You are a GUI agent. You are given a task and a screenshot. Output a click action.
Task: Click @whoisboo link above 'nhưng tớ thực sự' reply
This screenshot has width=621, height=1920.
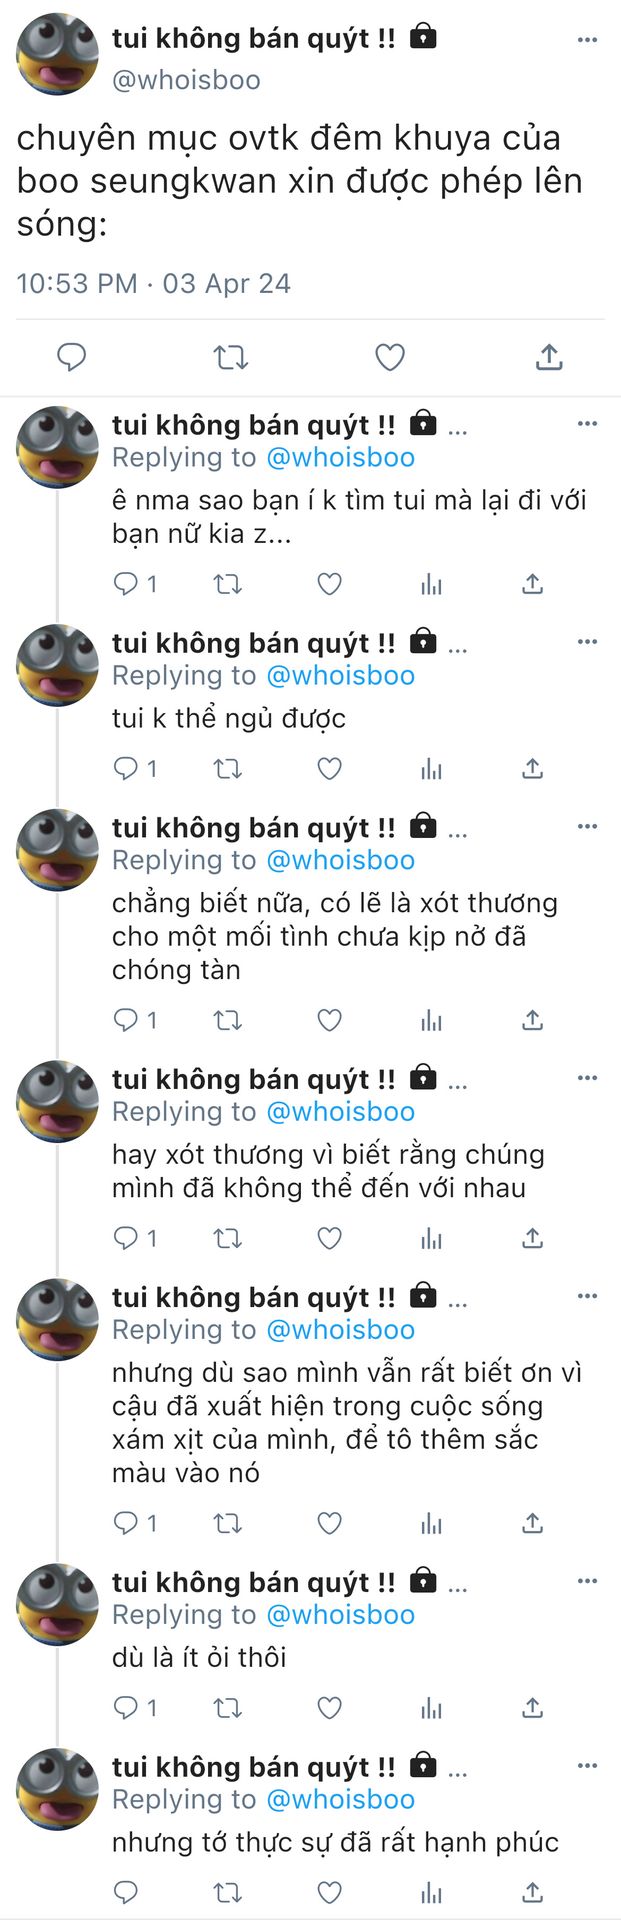click(340, 1799)
